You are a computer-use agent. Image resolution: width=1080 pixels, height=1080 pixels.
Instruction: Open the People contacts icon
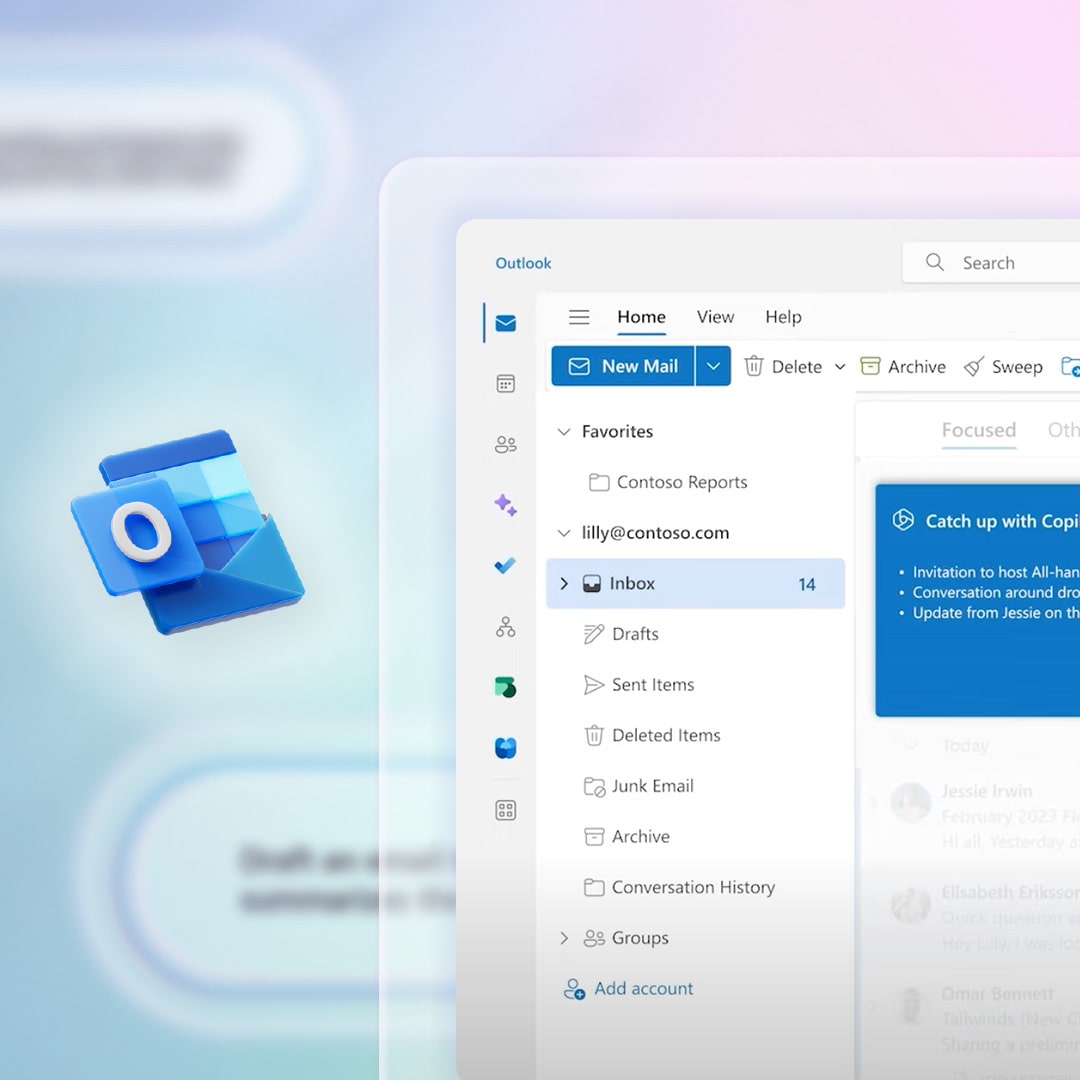tap(506, 445)
